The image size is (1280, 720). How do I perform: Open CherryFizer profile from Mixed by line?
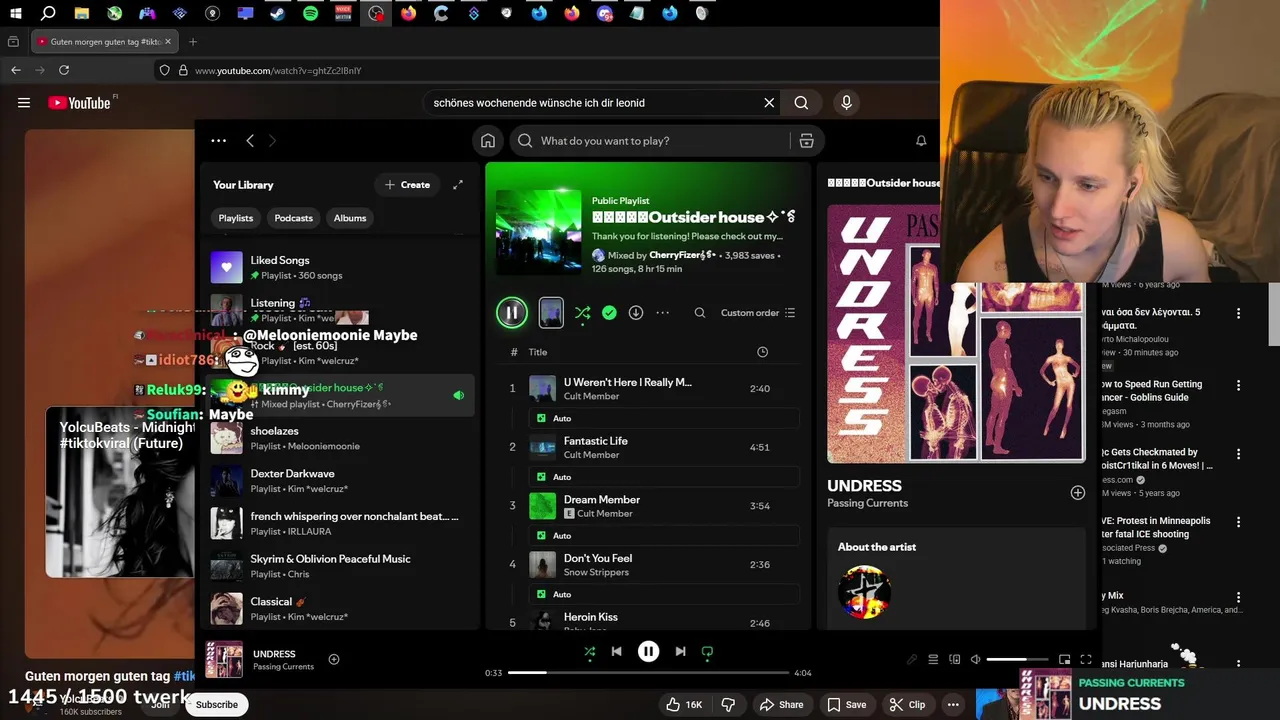coord(683,255)
